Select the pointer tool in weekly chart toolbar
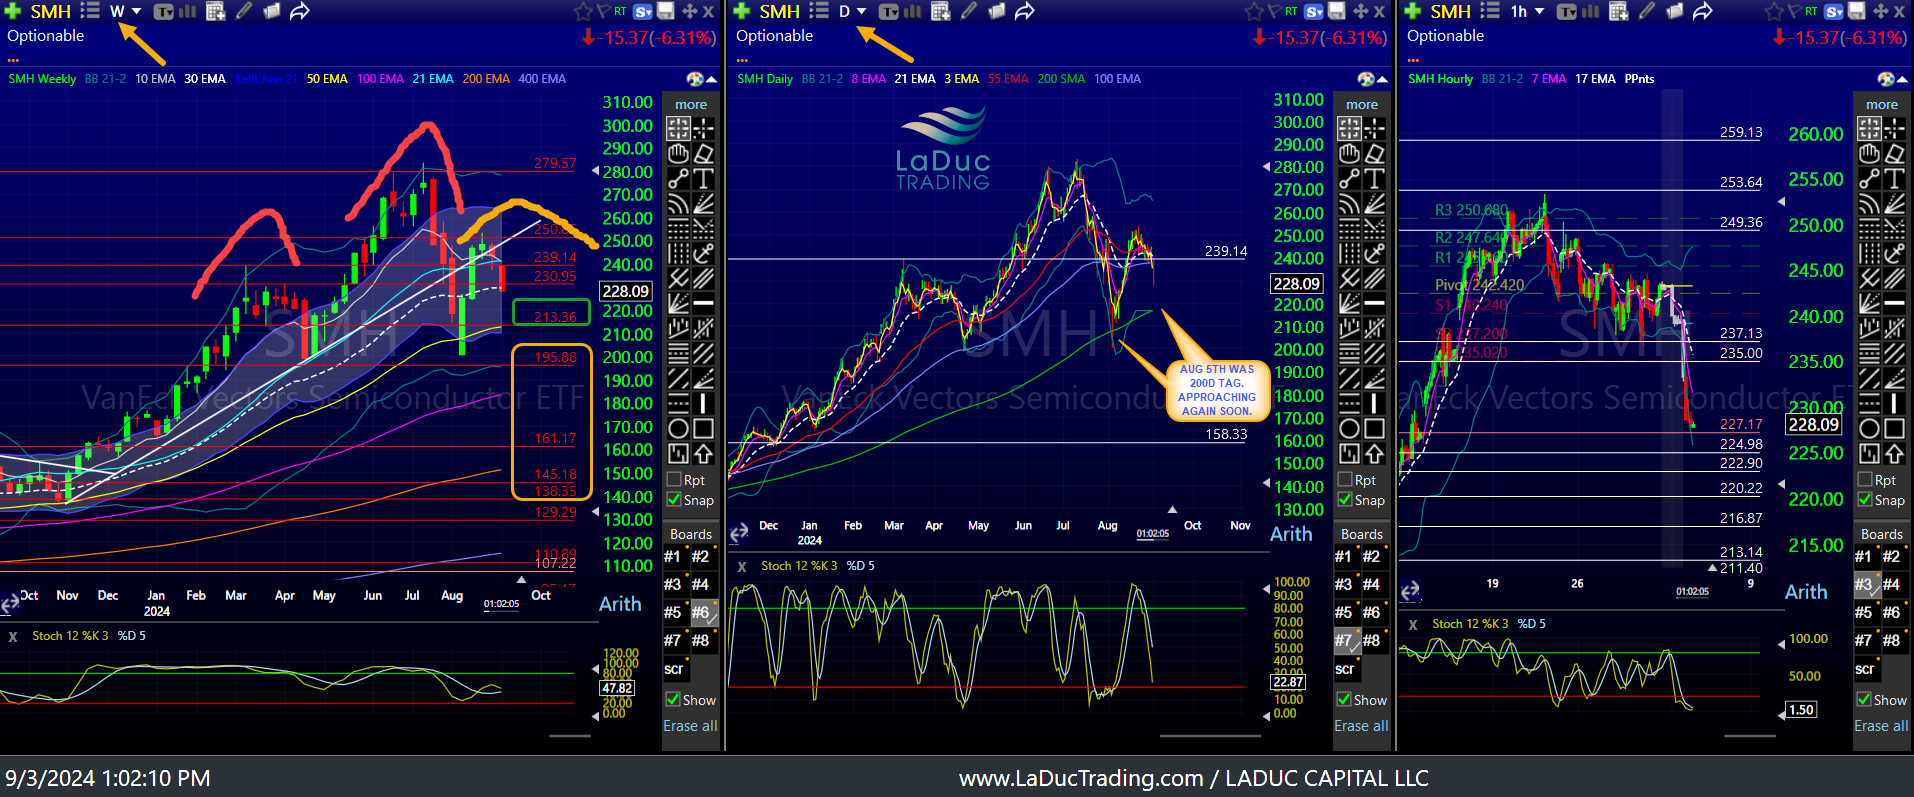 coord(678,128)
